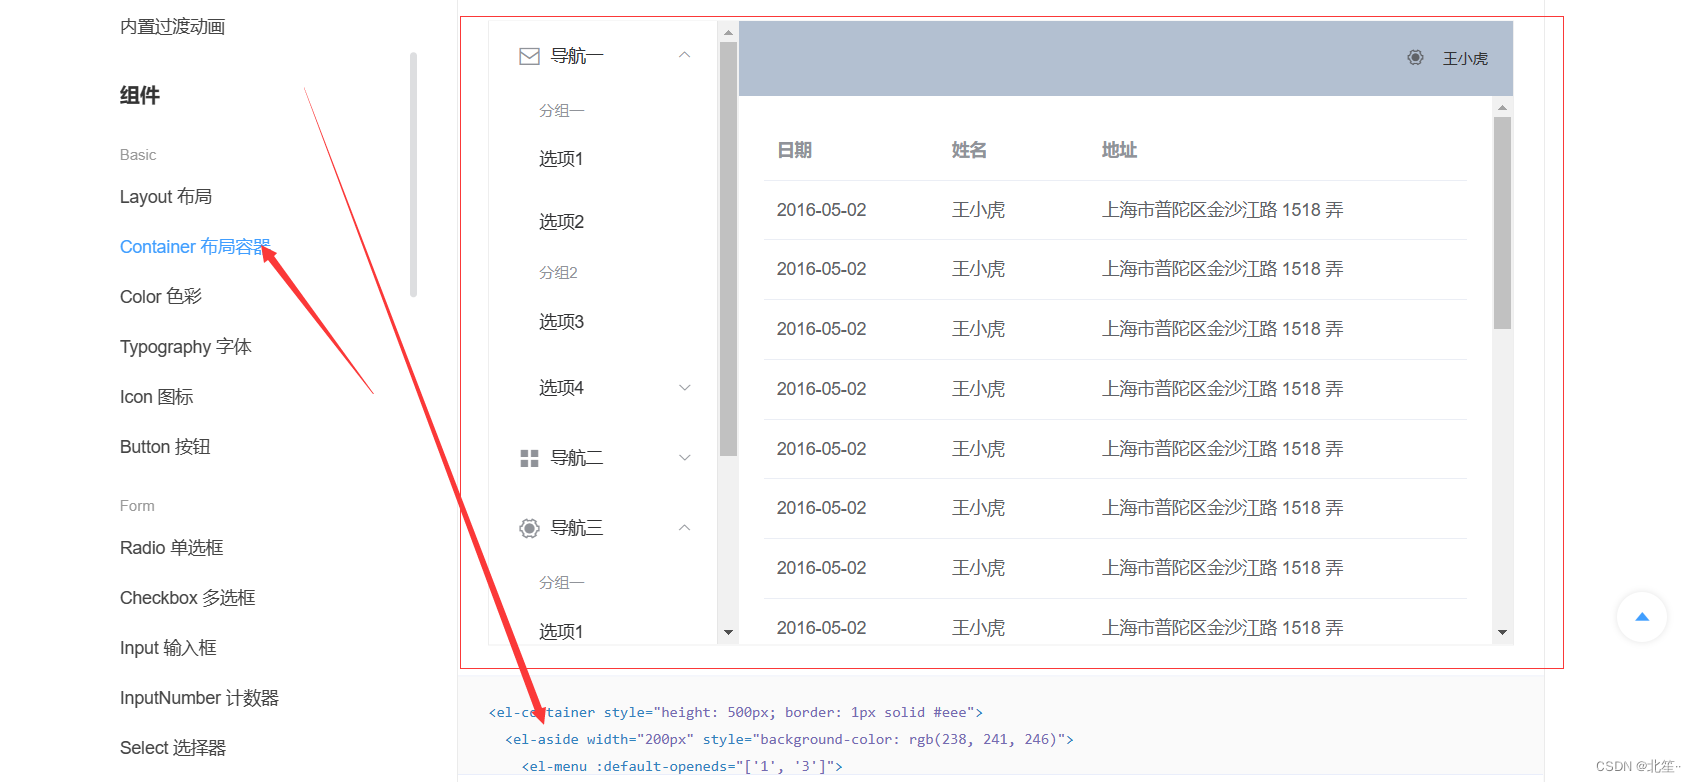Click the Form category label
The height and width of the screenshot is (782, 1696).
tap(137, 506)
